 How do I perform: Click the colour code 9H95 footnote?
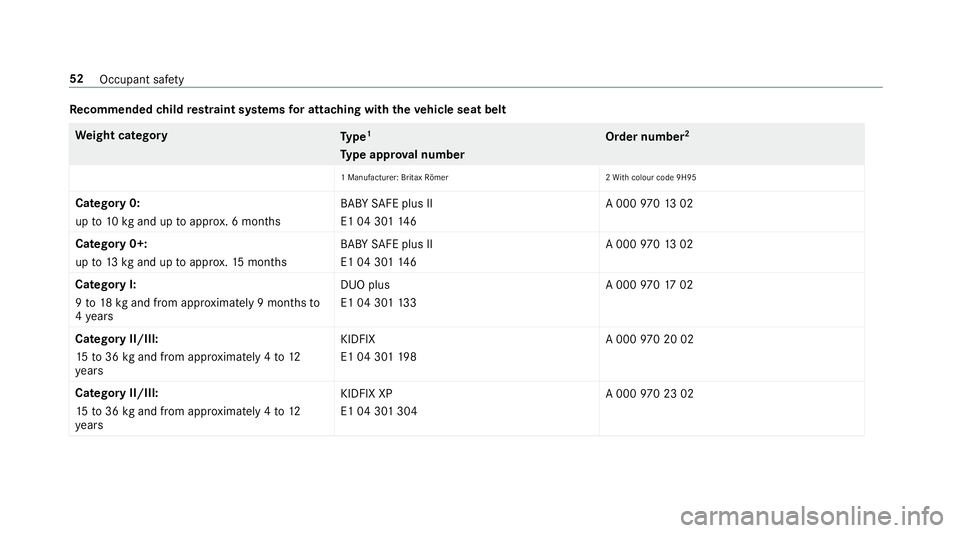click(x=651, y=177)
